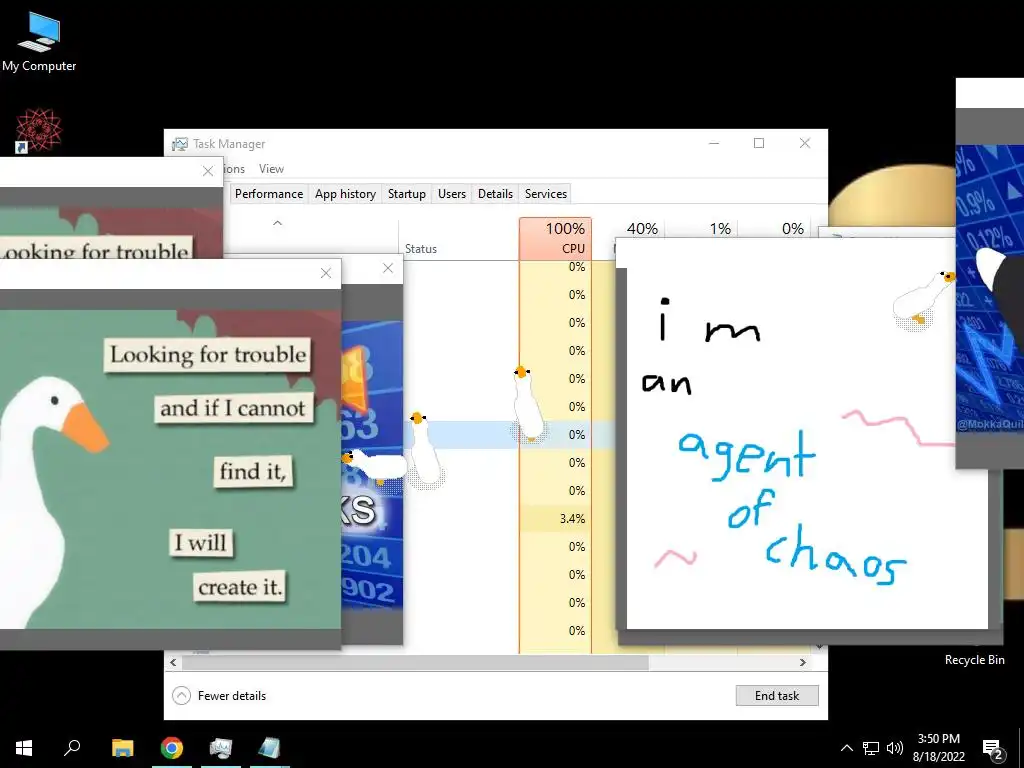Open the volume control in tray
Viewport: 1024px width, 768px height.
pos(895,748)
